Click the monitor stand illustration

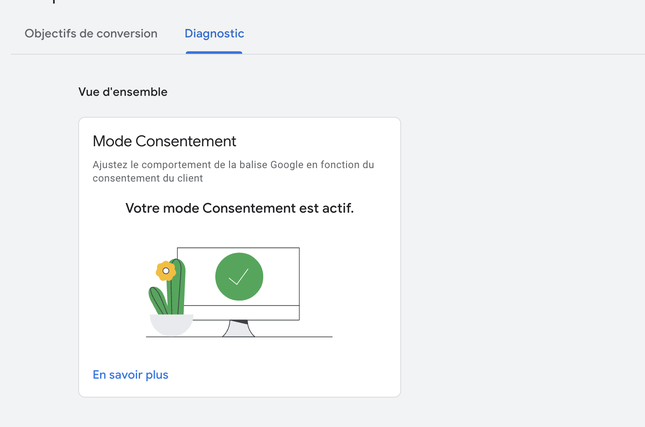pos(238,329)
